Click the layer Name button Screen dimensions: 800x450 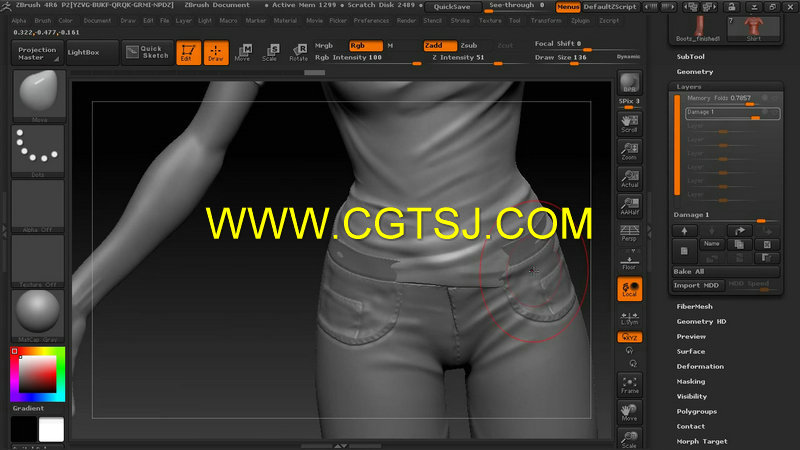pos(712,244)
